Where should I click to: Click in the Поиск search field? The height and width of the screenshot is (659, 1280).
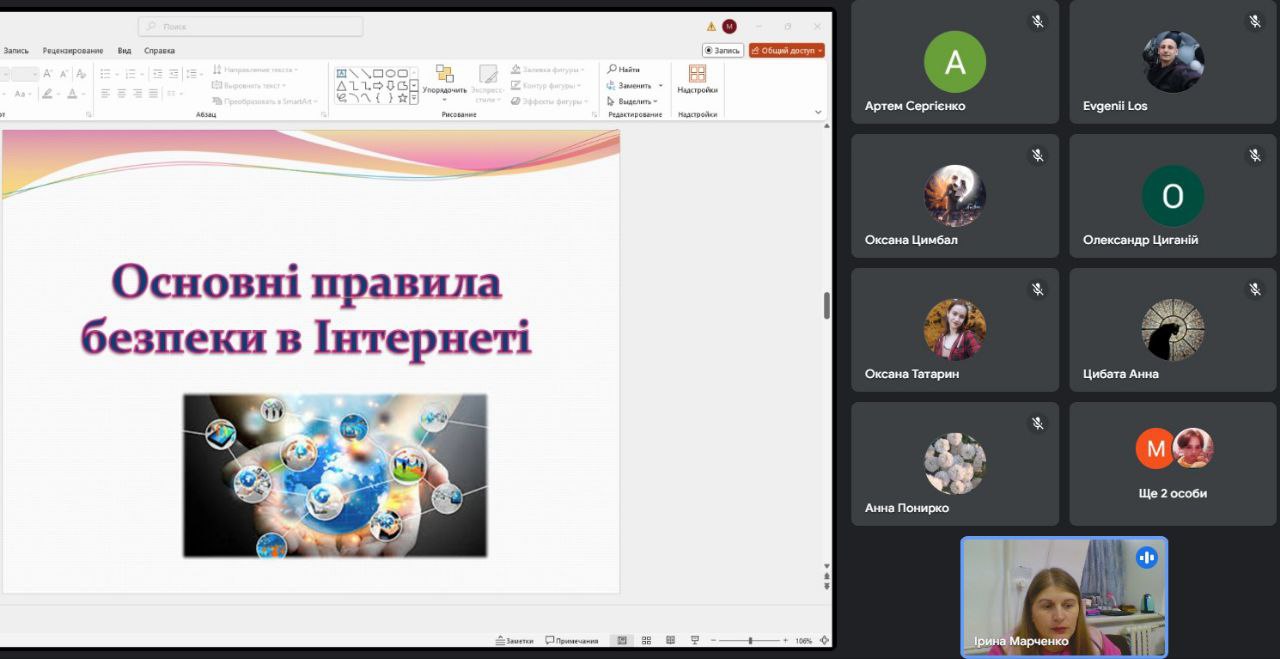tap(250, 26)
